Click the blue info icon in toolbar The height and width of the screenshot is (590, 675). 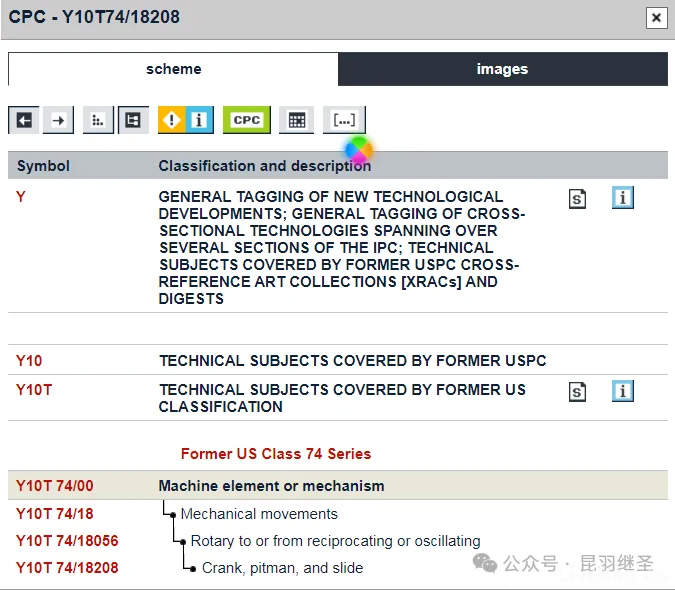tap(199, 120)
